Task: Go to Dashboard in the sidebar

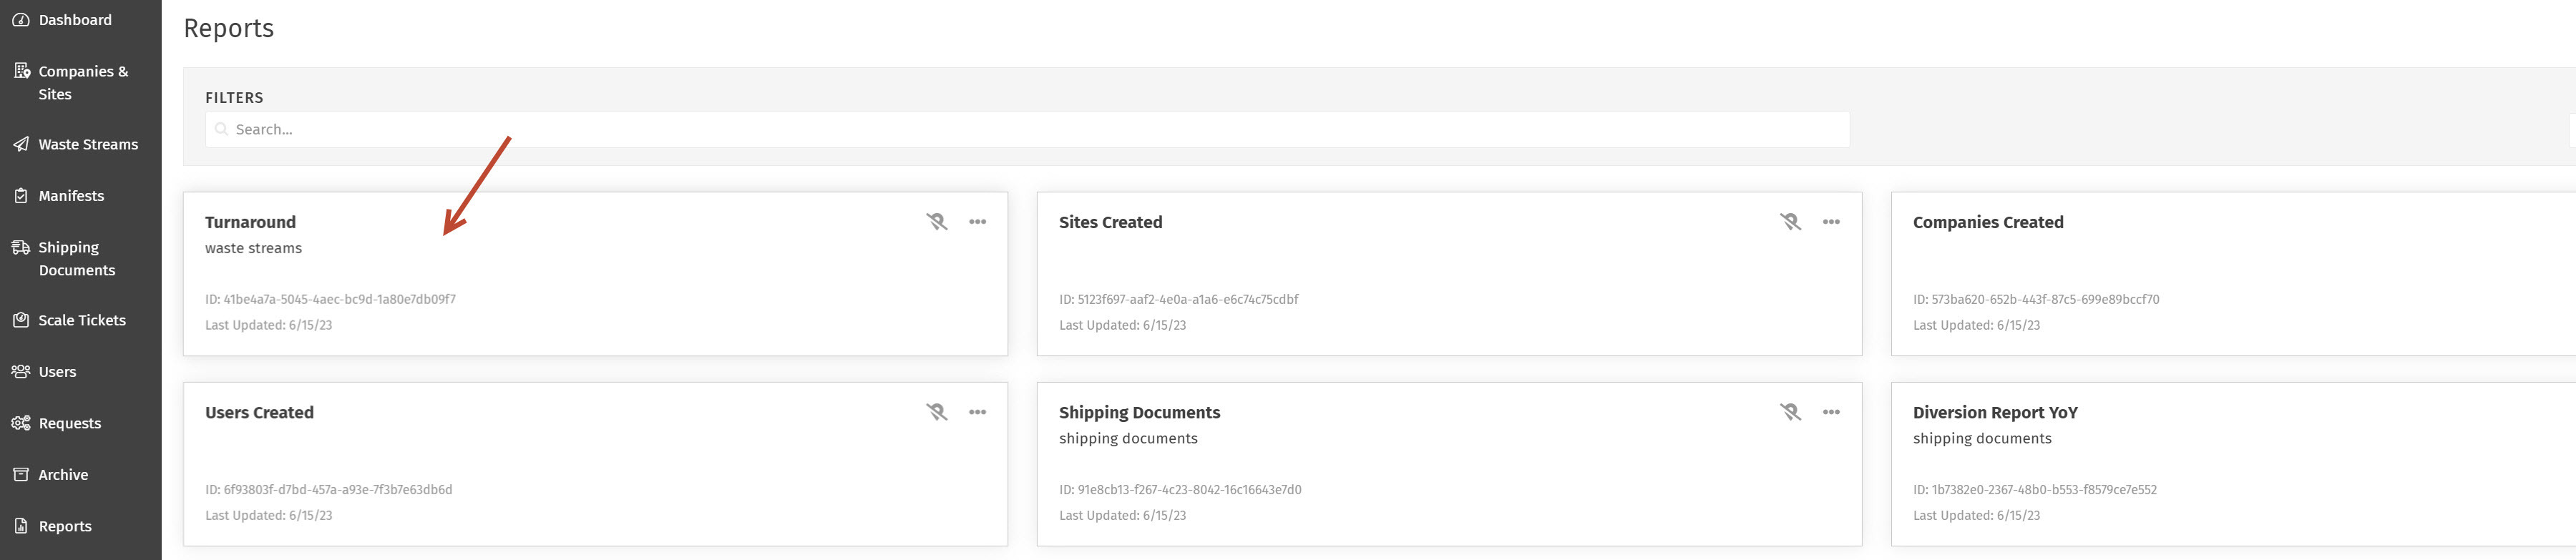Action: [75, 20]
